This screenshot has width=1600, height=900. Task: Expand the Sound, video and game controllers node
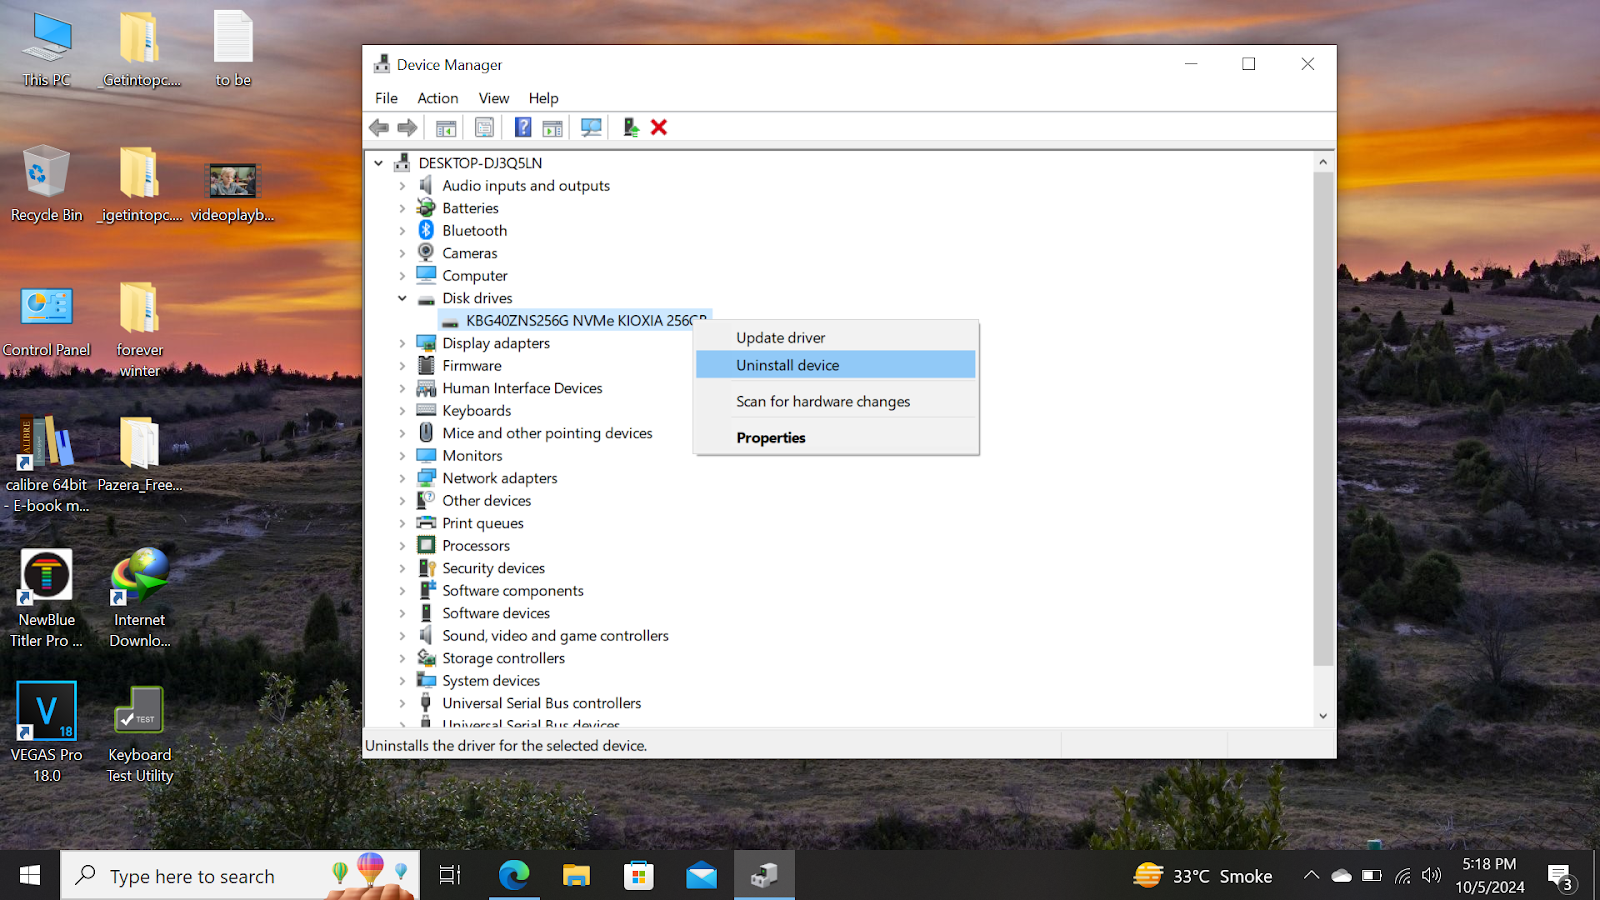tap(402, 636)
